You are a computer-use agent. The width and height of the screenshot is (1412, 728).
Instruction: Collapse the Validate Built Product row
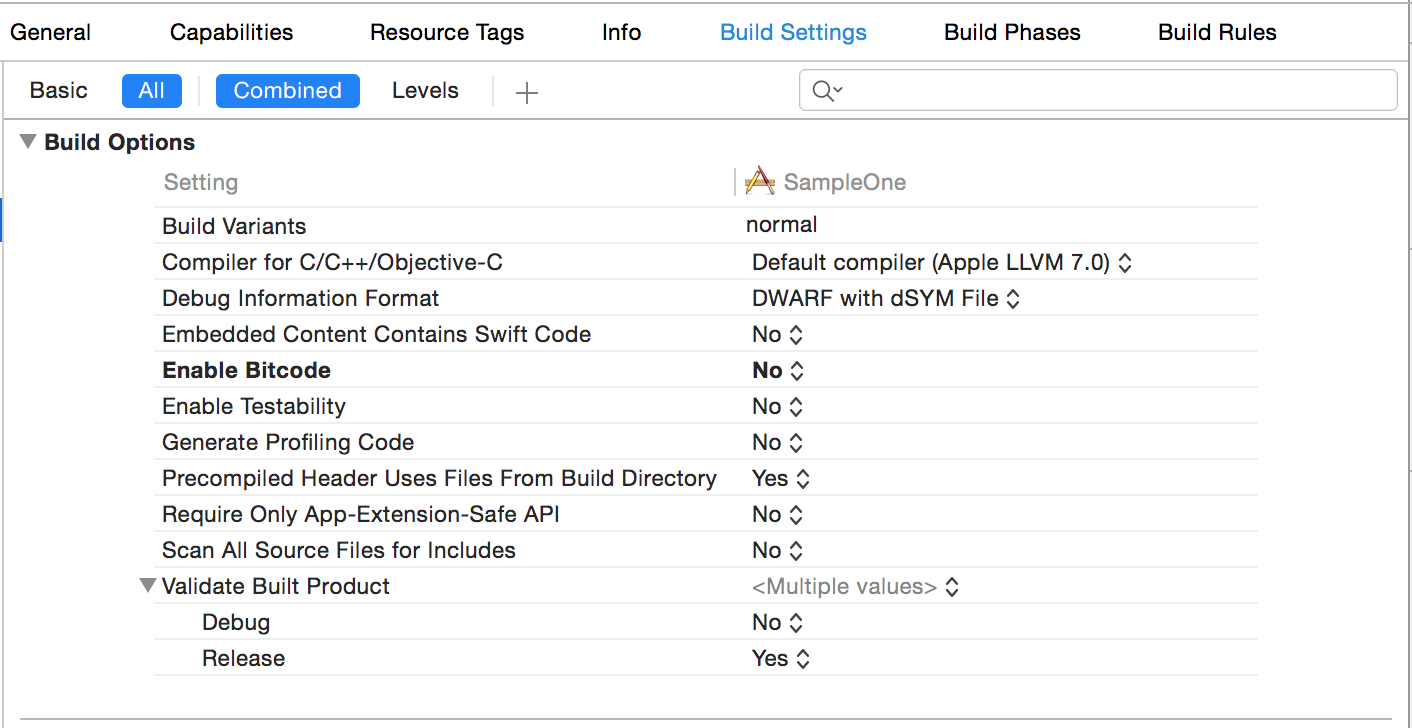[148, 586]
